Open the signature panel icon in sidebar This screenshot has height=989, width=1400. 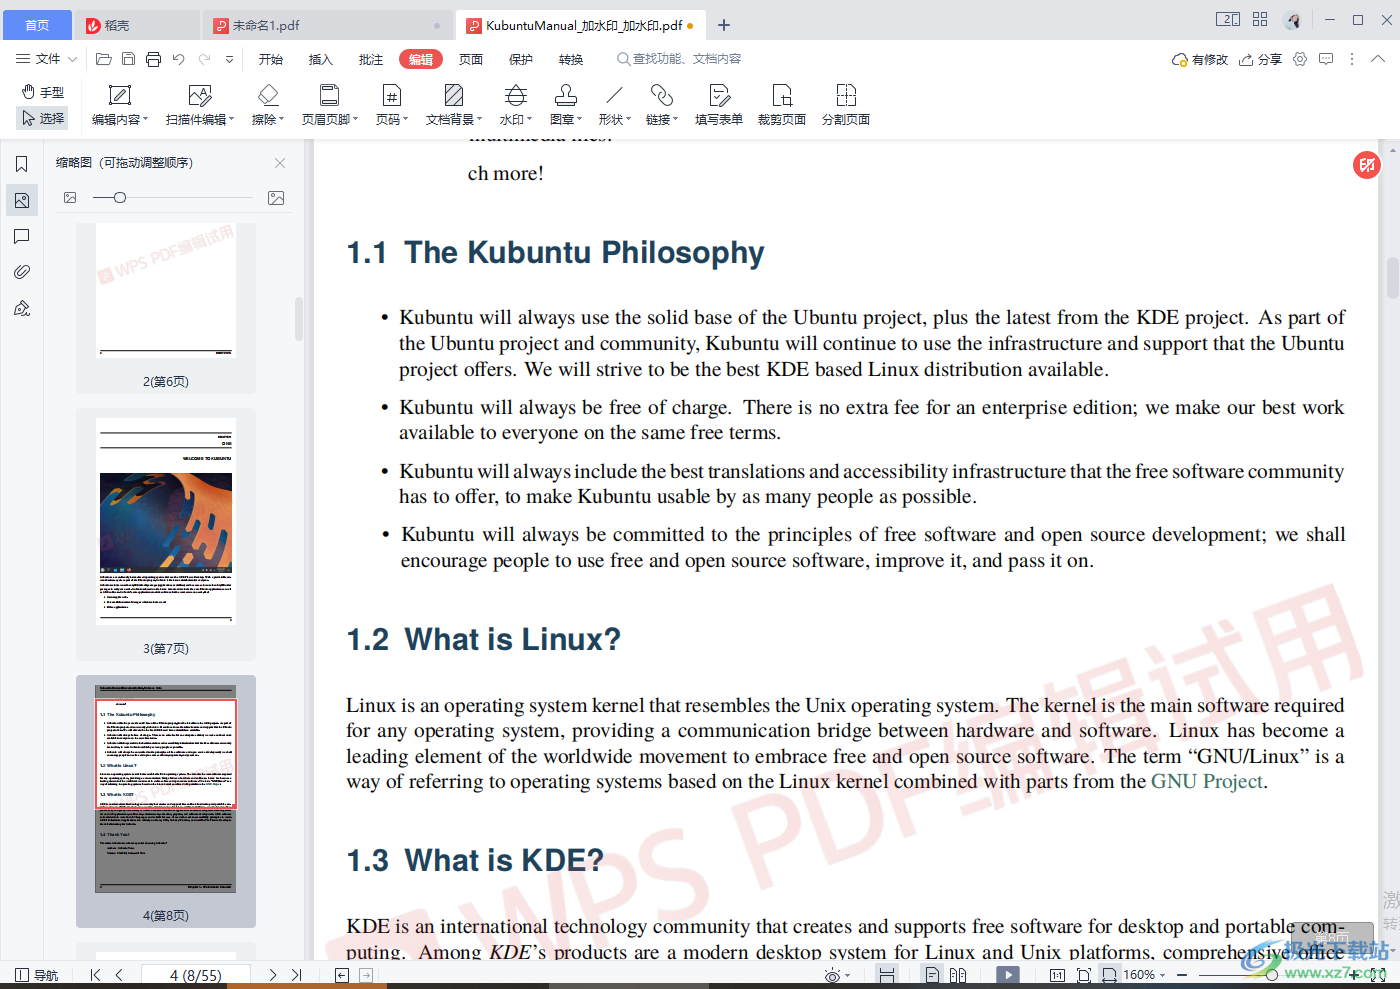coord(22,308)
